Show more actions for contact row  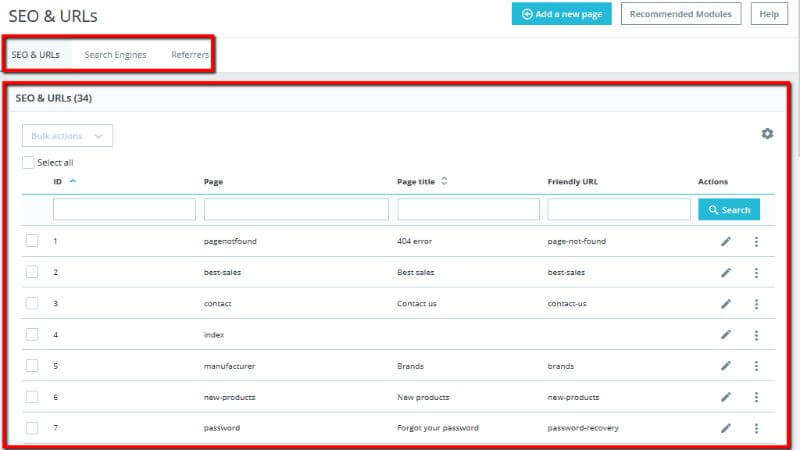pos(756,304)
